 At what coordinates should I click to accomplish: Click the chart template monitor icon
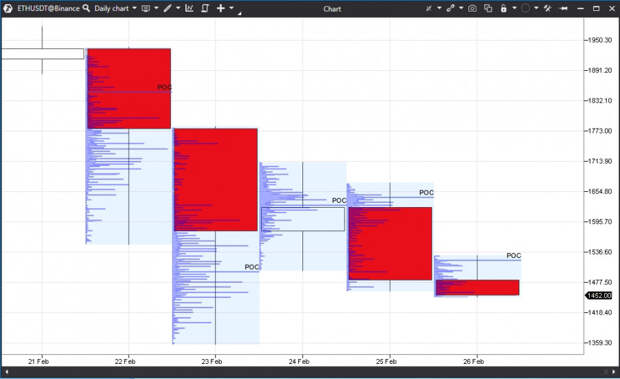[146, 8]
